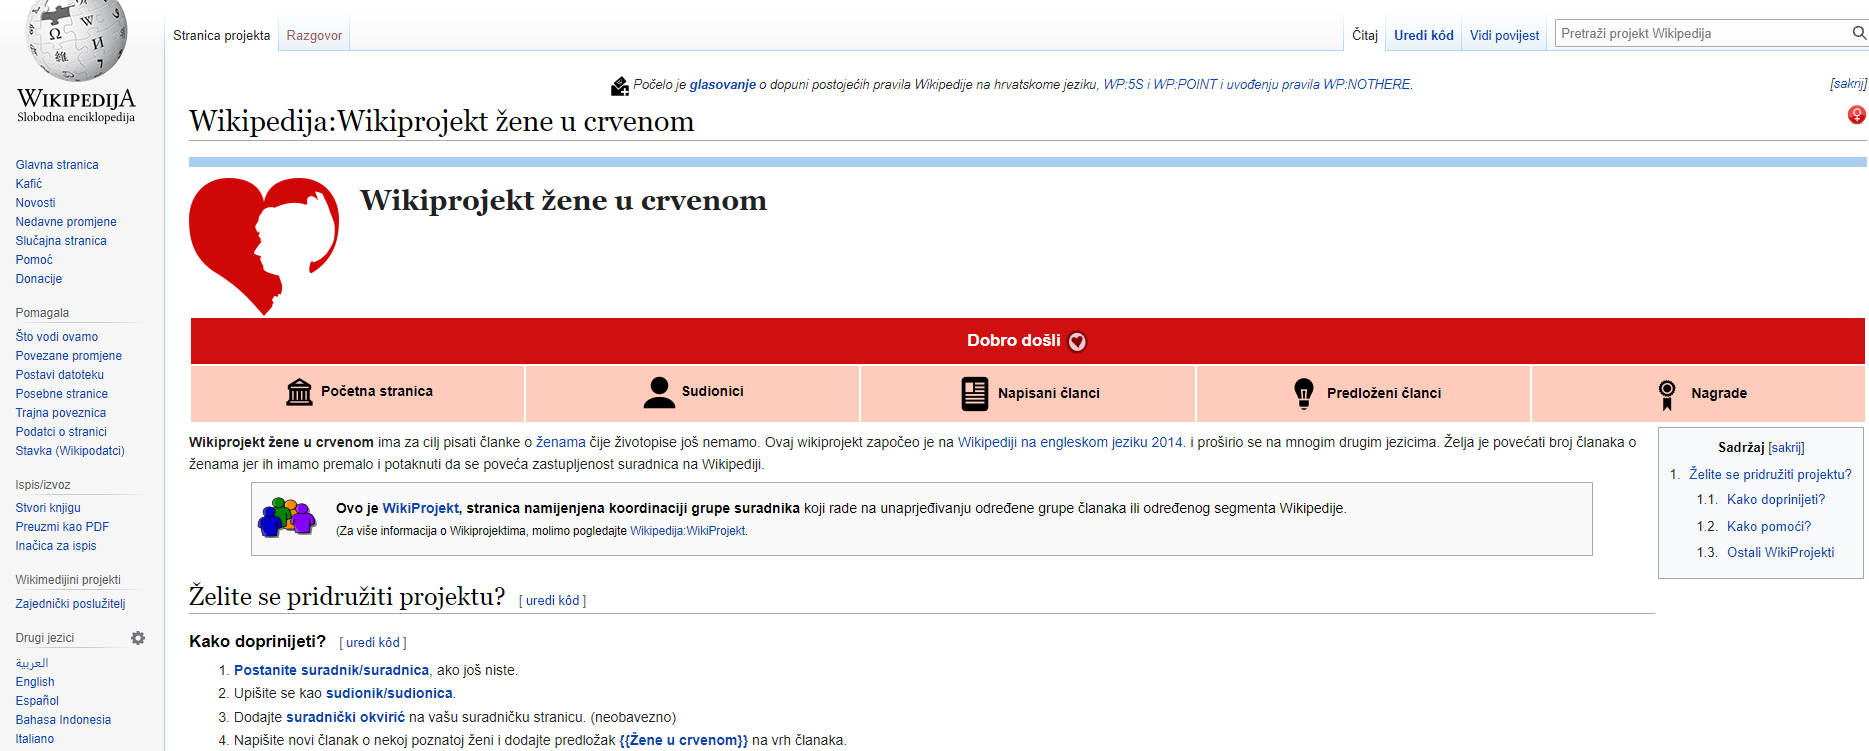Switch to Italiano language version

coord(35,739)
